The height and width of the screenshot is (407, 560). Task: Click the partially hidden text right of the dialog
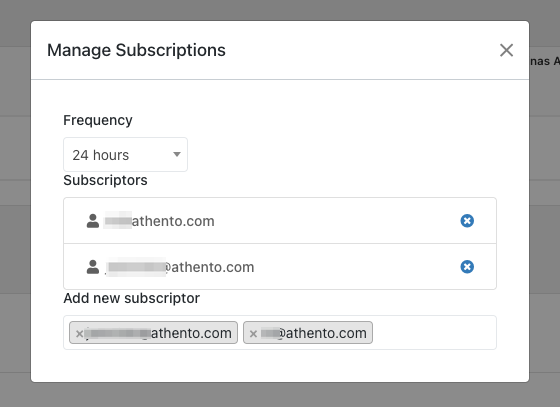click(545, 61)
